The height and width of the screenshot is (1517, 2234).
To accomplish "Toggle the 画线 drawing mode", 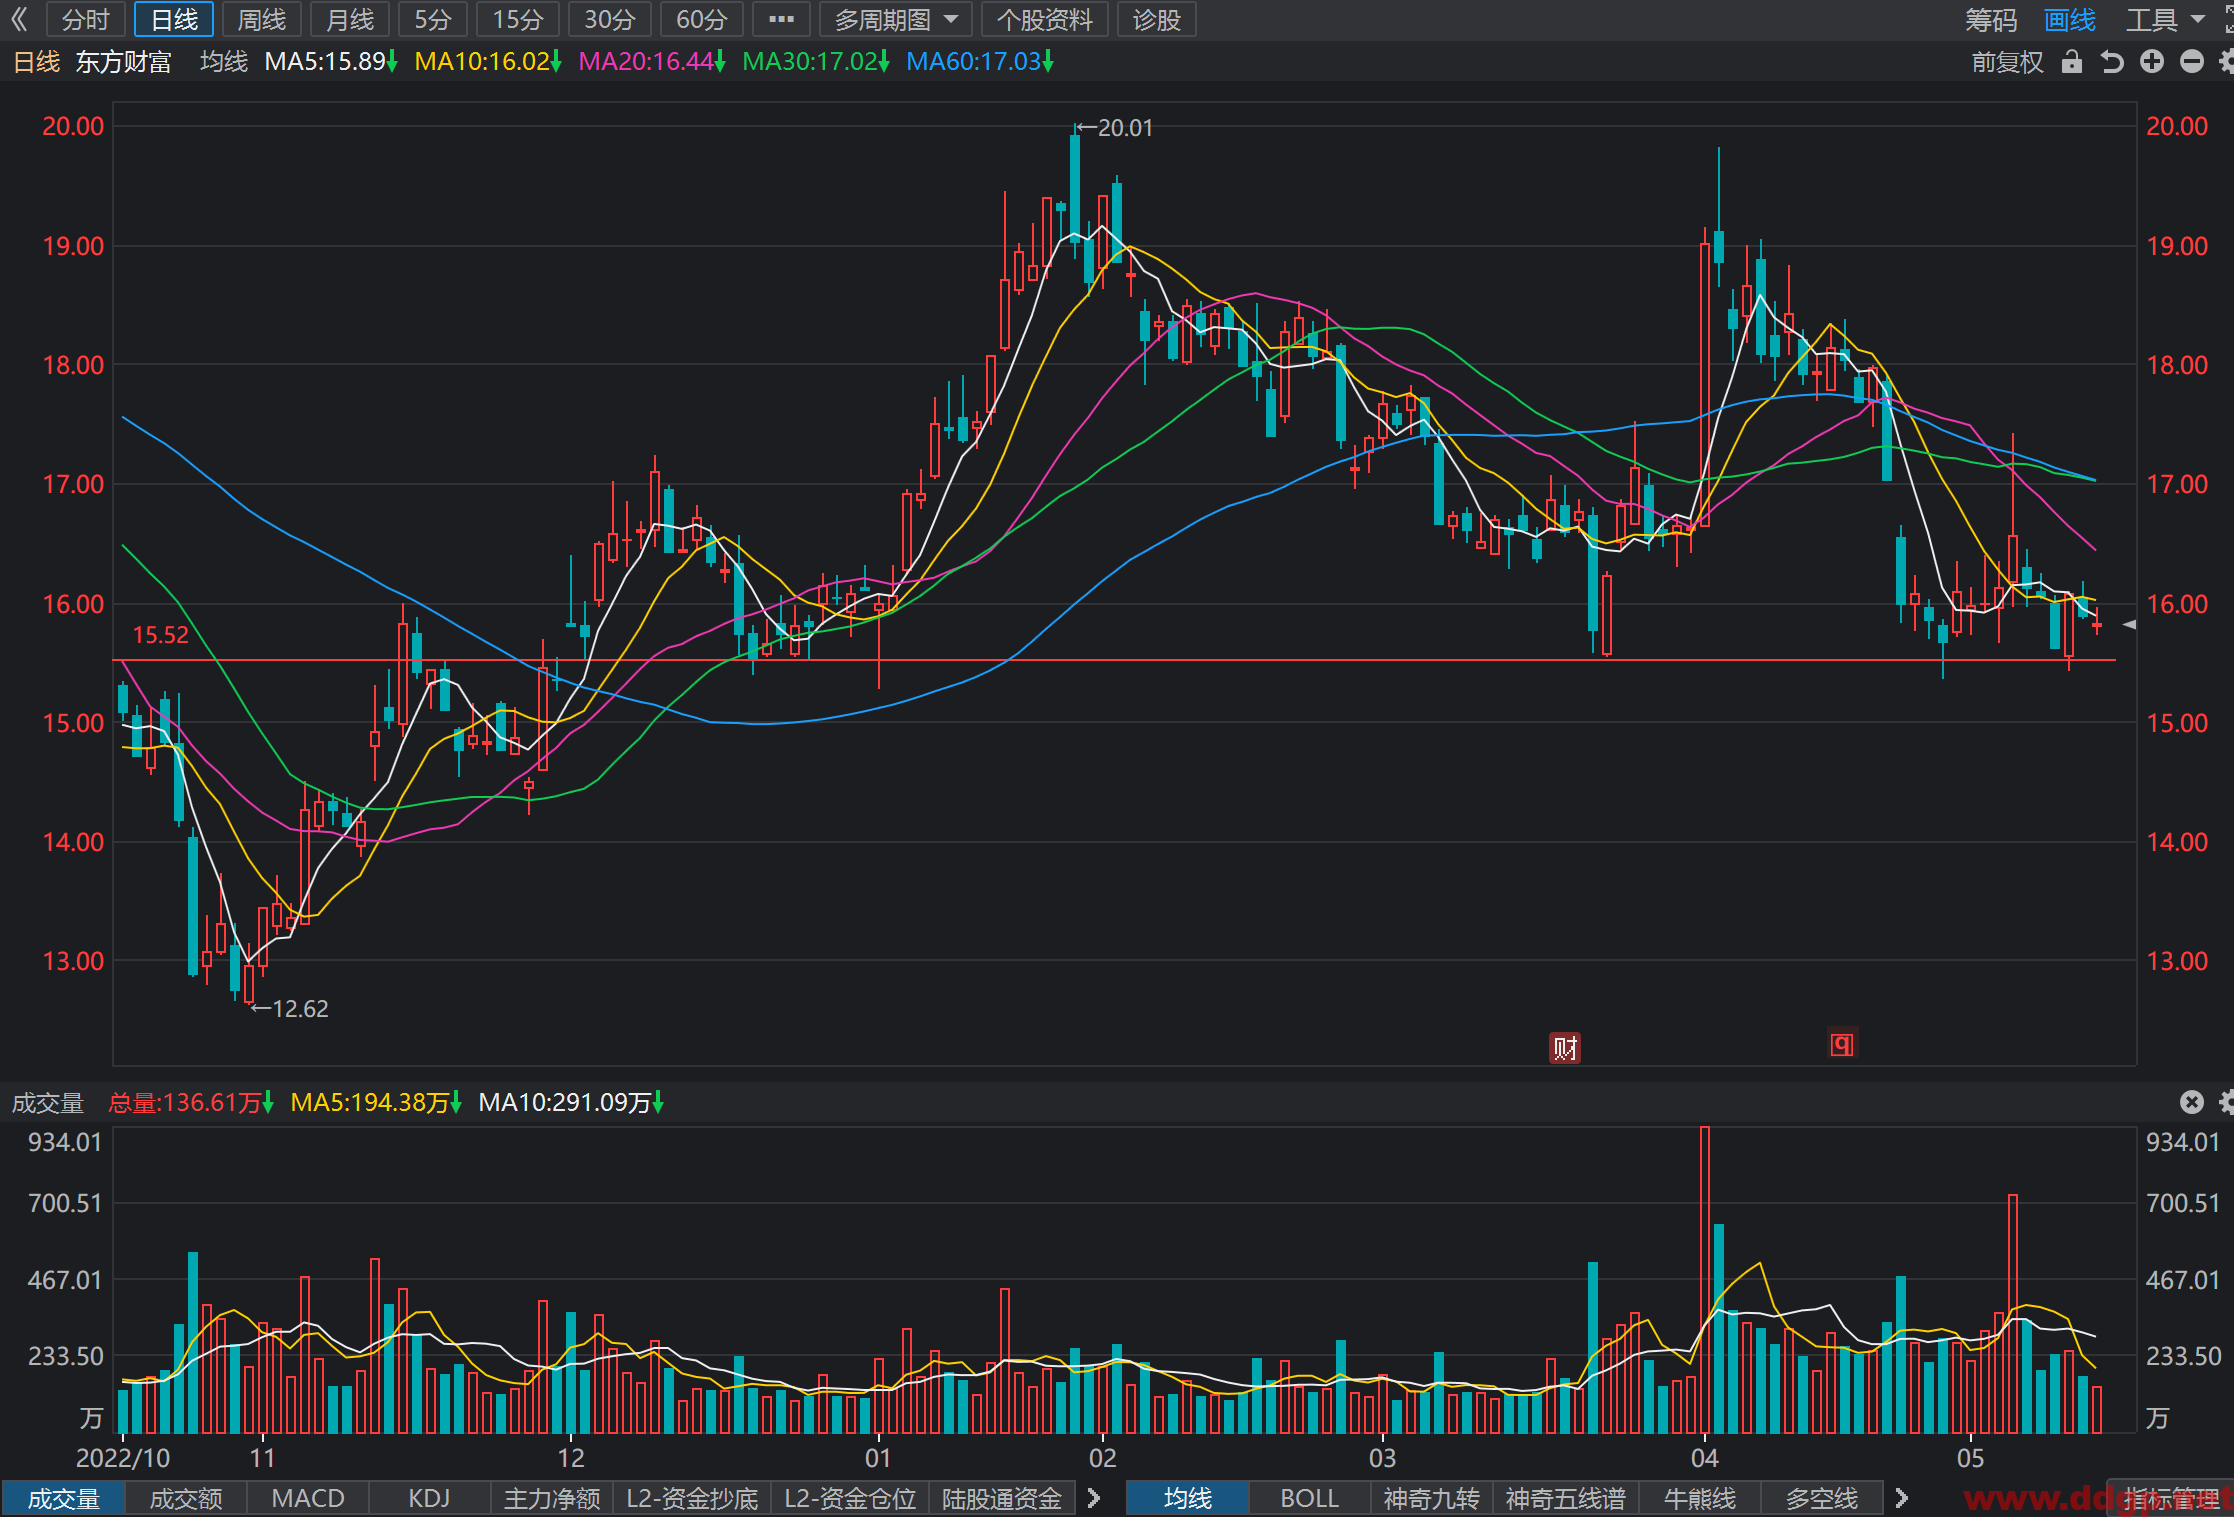I will pos(2070,19).
